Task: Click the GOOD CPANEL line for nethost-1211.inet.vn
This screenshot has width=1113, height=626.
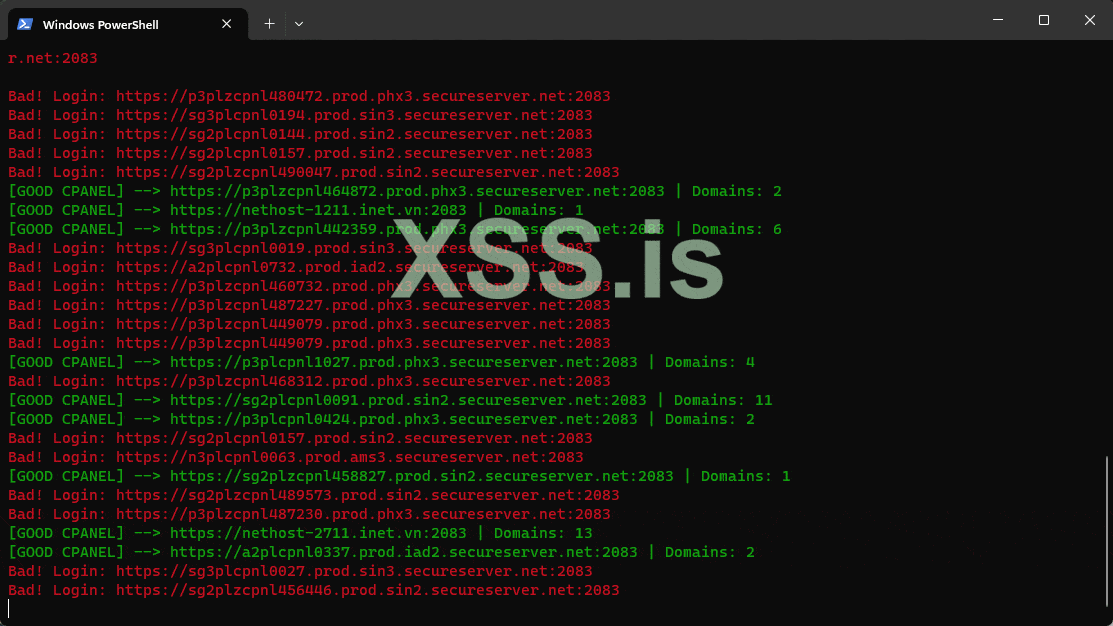Action: 296,211
